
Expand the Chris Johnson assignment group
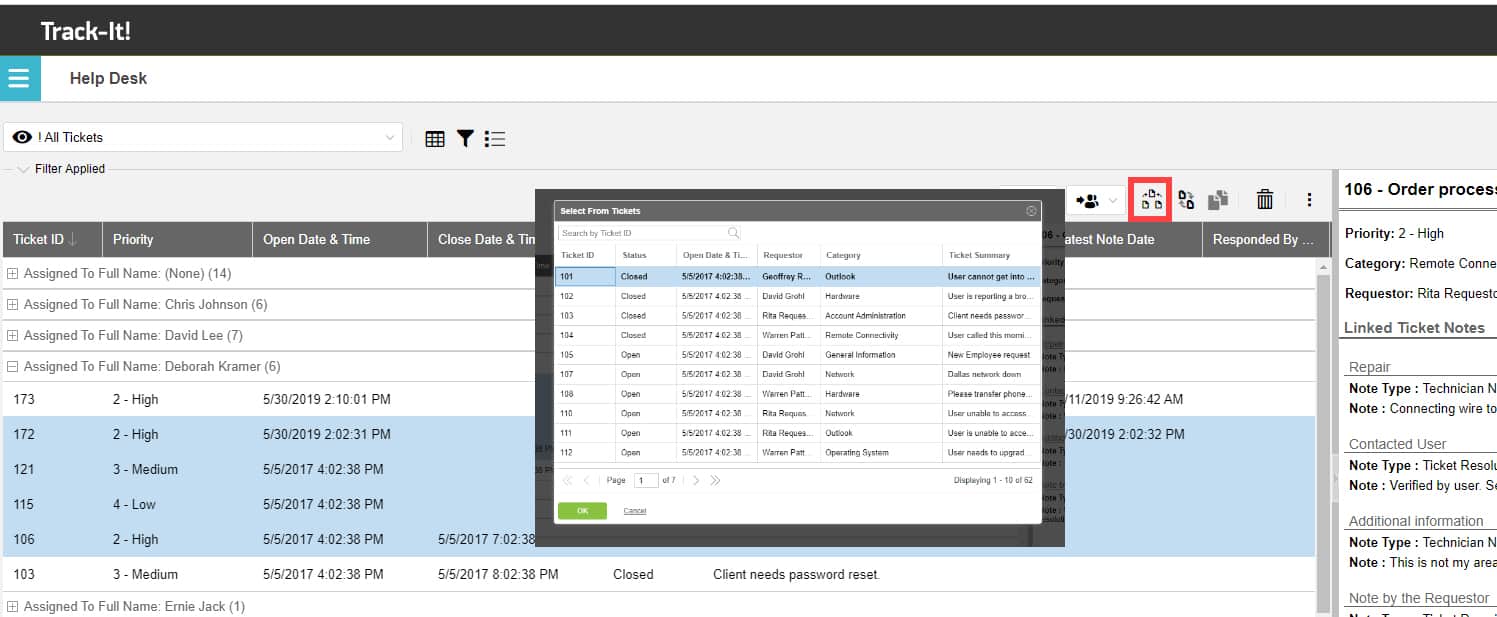coord(15,304)
